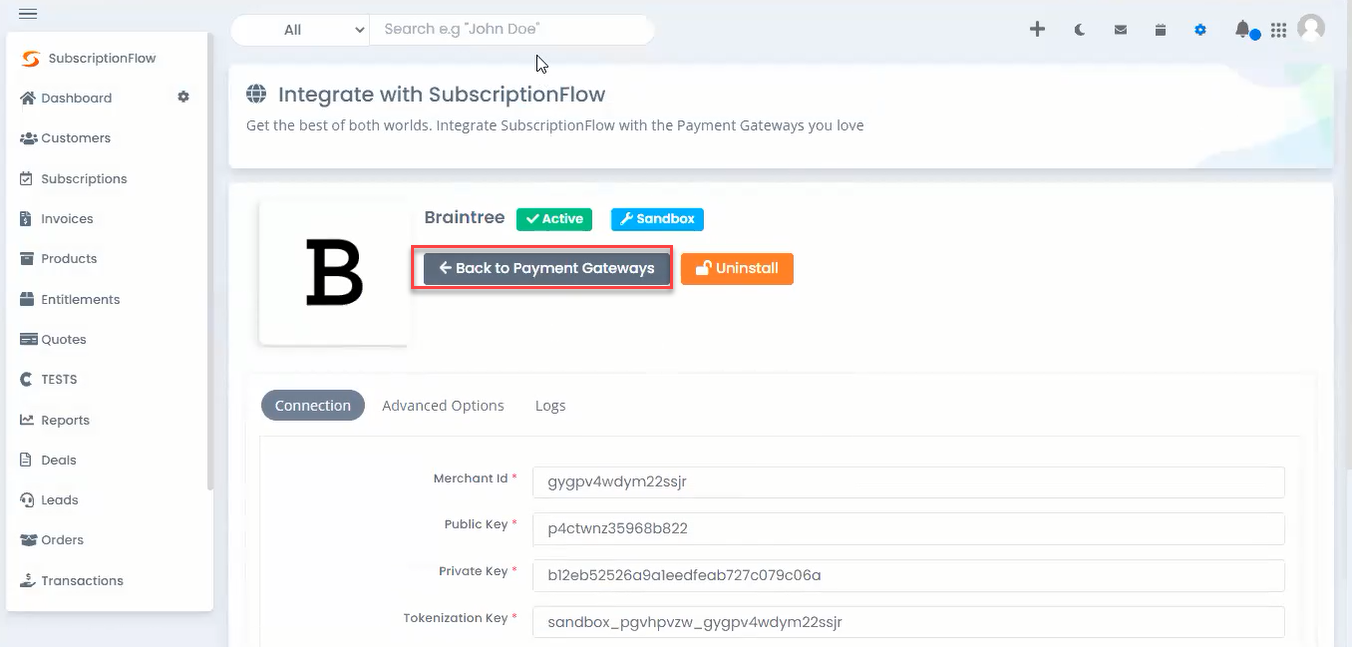Click the Customers people icon

tap(28, 138)
